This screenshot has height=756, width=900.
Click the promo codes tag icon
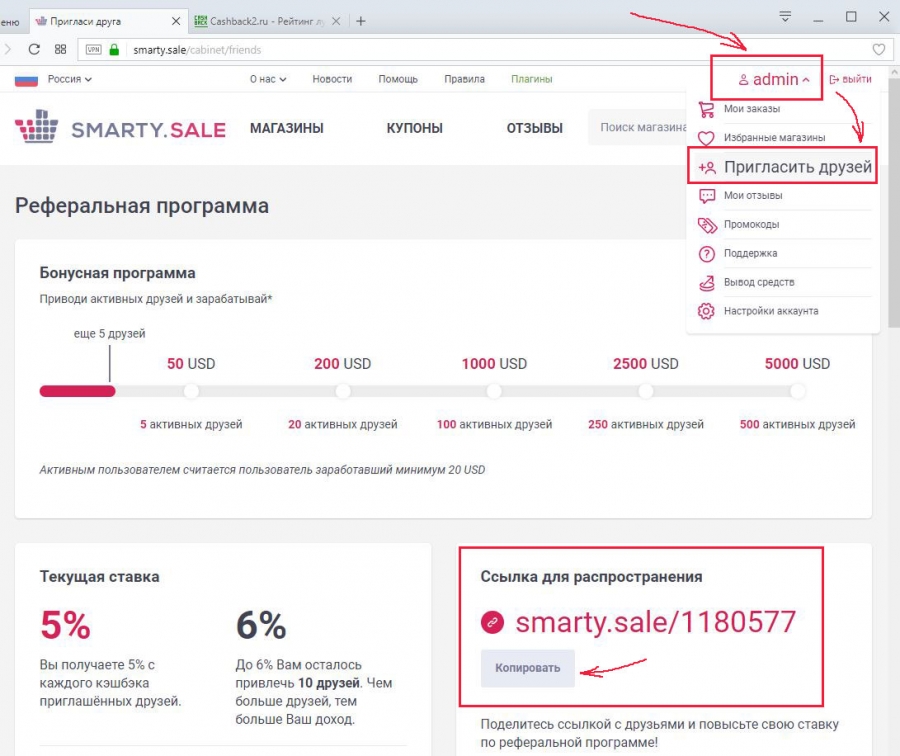click(x=707, y=225)
